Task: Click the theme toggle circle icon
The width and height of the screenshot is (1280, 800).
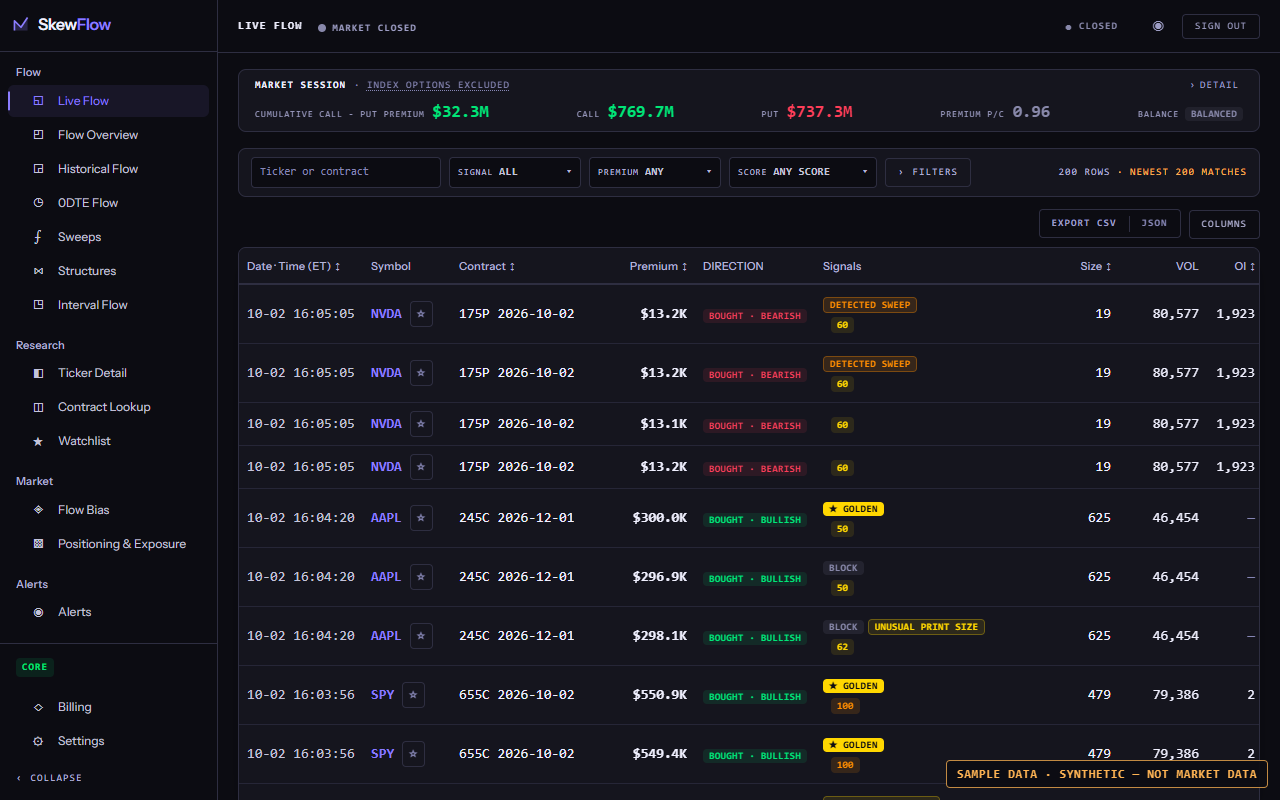Action: [x=1158, y=26]
